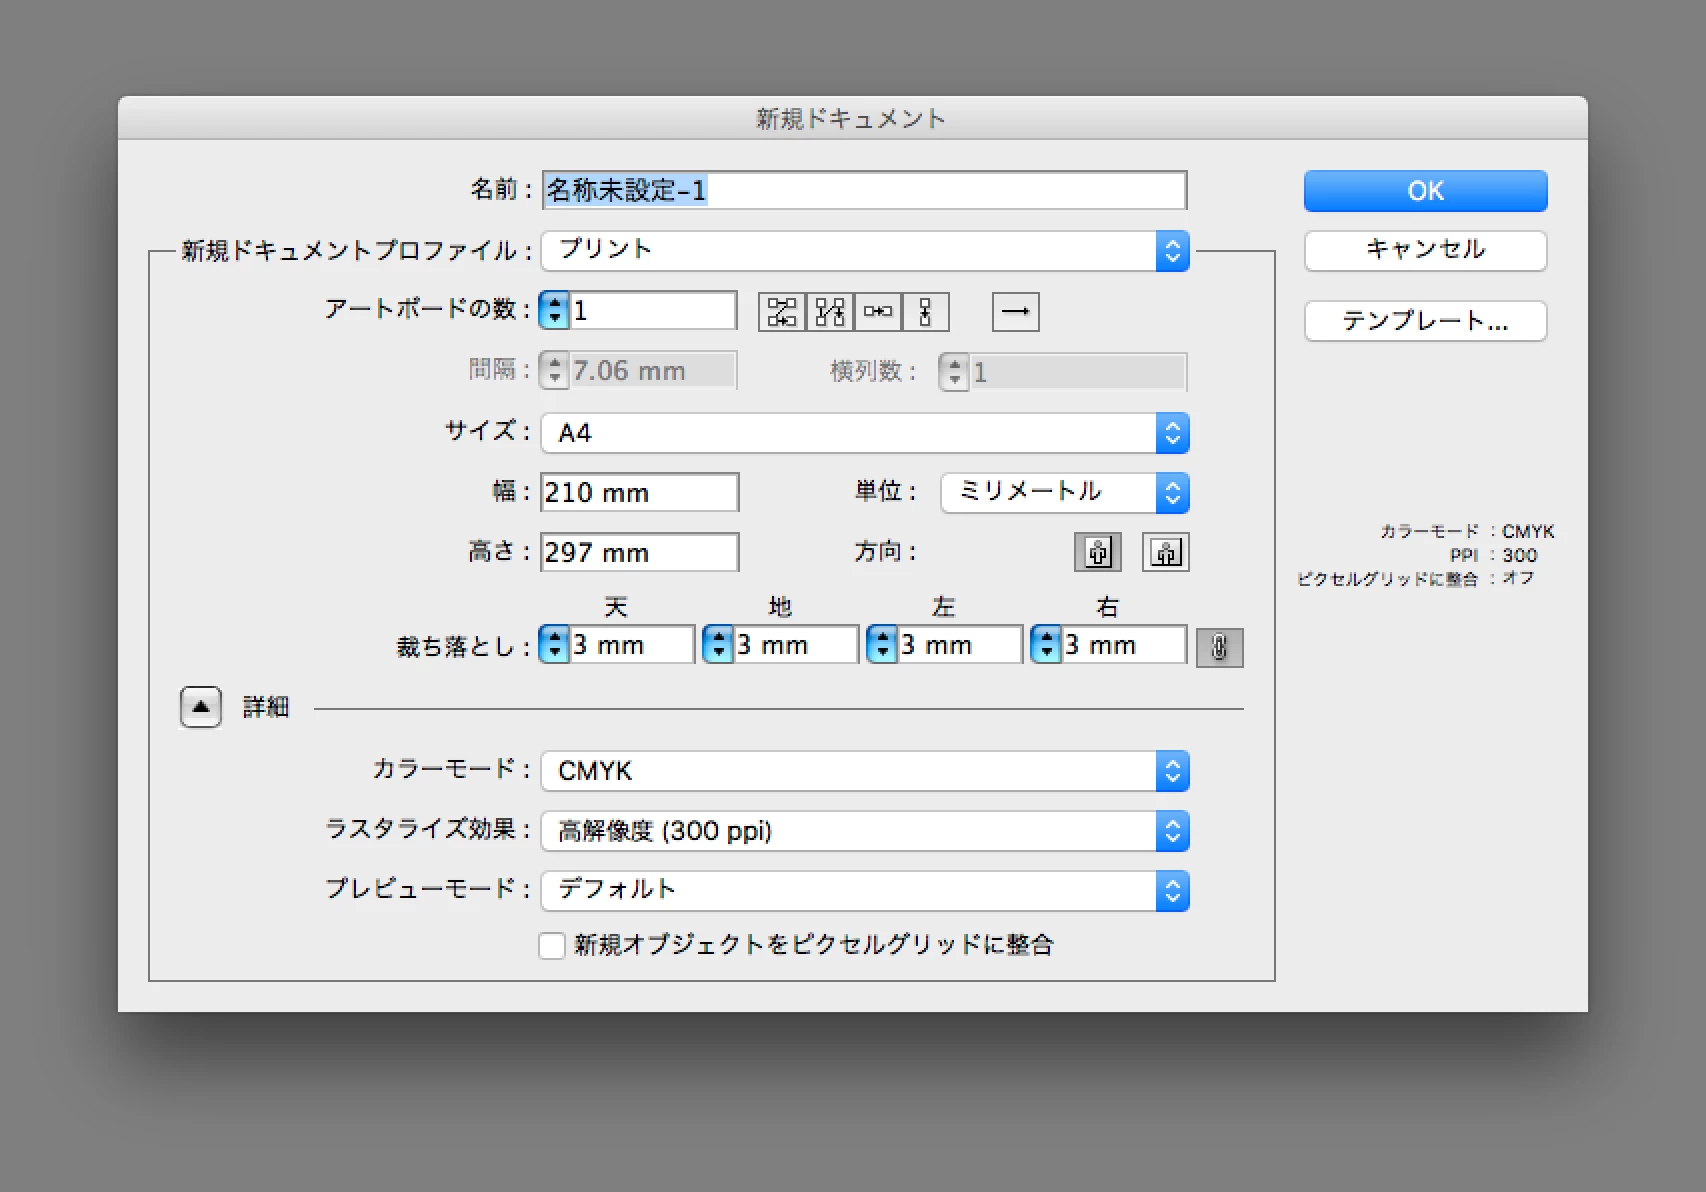Click the テンプレート... button
The width and height of the screenshot is (1706, 1192).
pos(1426,321)
